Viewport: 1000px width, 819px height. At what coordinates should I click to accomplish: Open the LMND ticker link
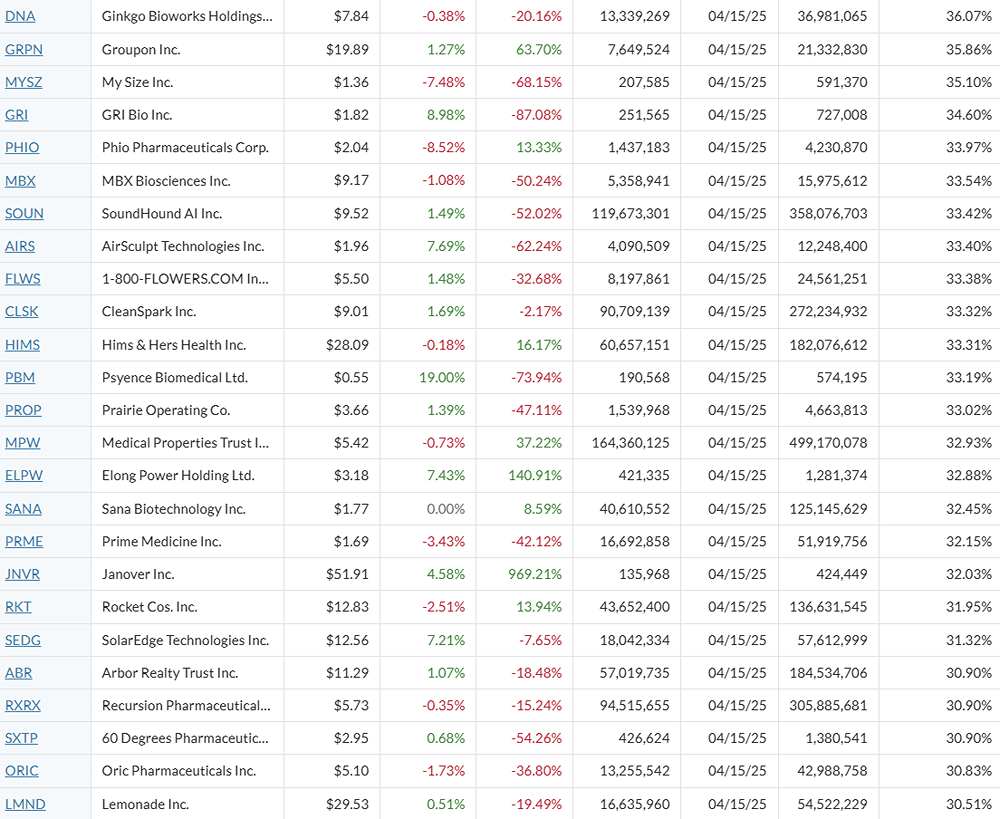point(25,804)
